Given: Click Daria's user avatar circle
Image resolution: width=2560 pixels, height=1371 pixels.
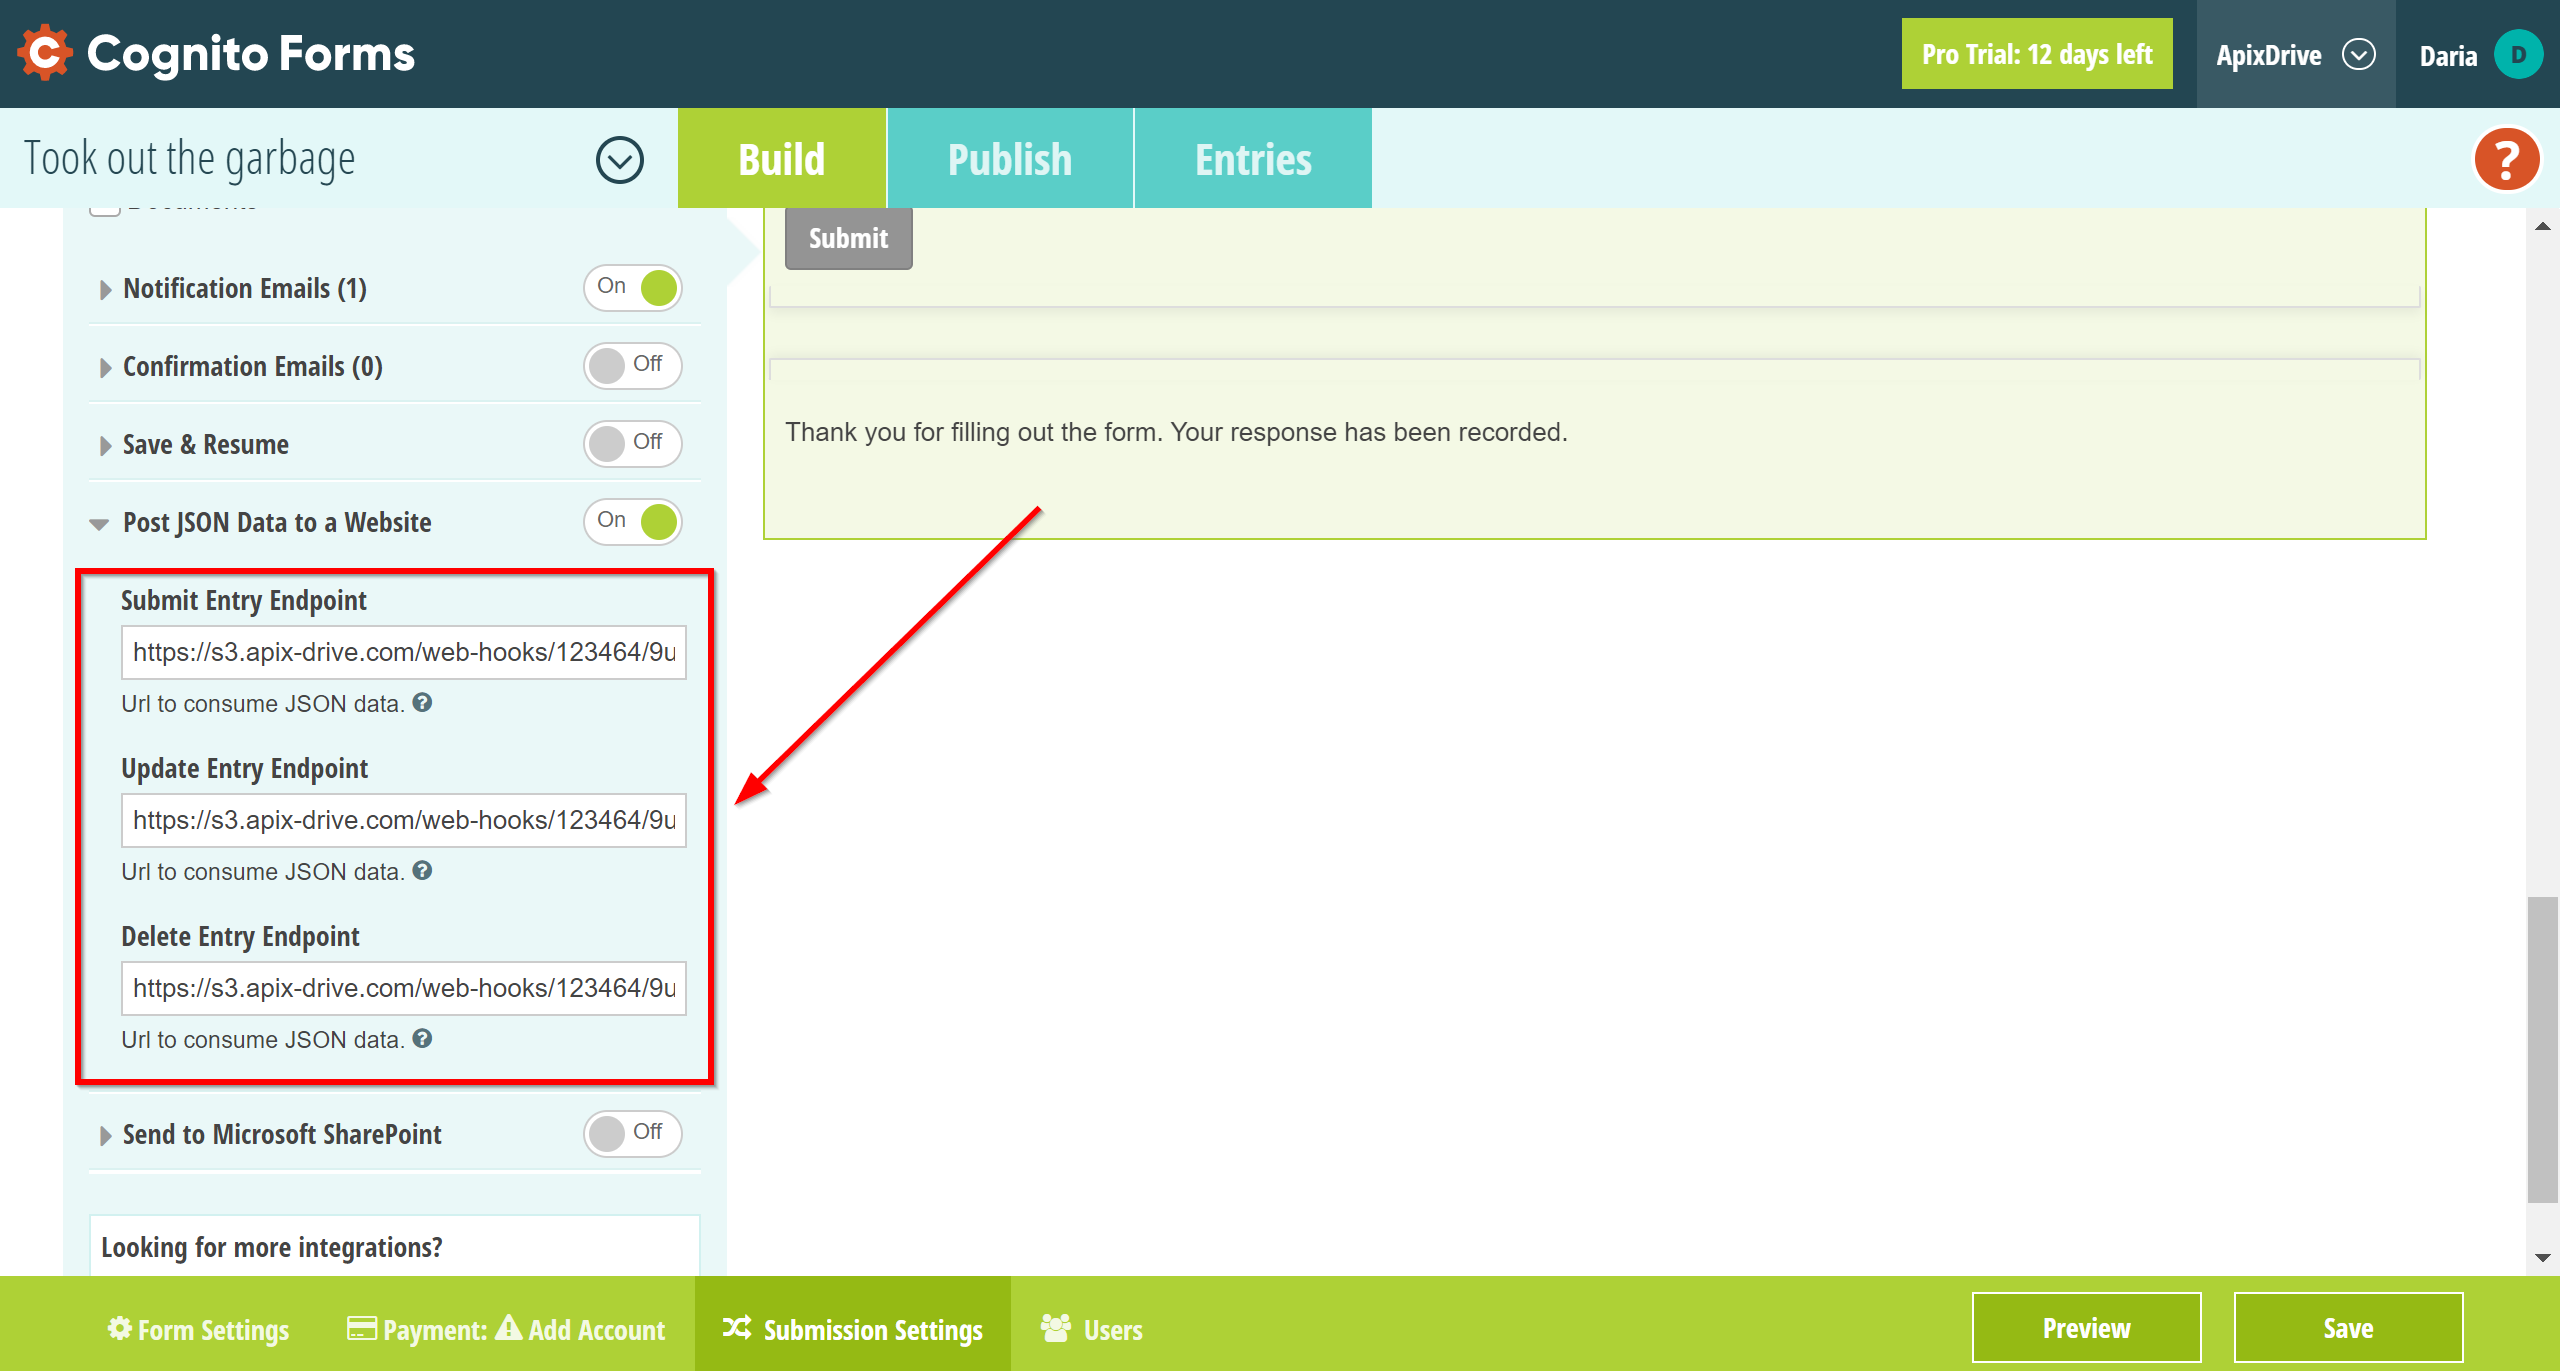Looking at the screenshot, I should (x=2518, y=55).
